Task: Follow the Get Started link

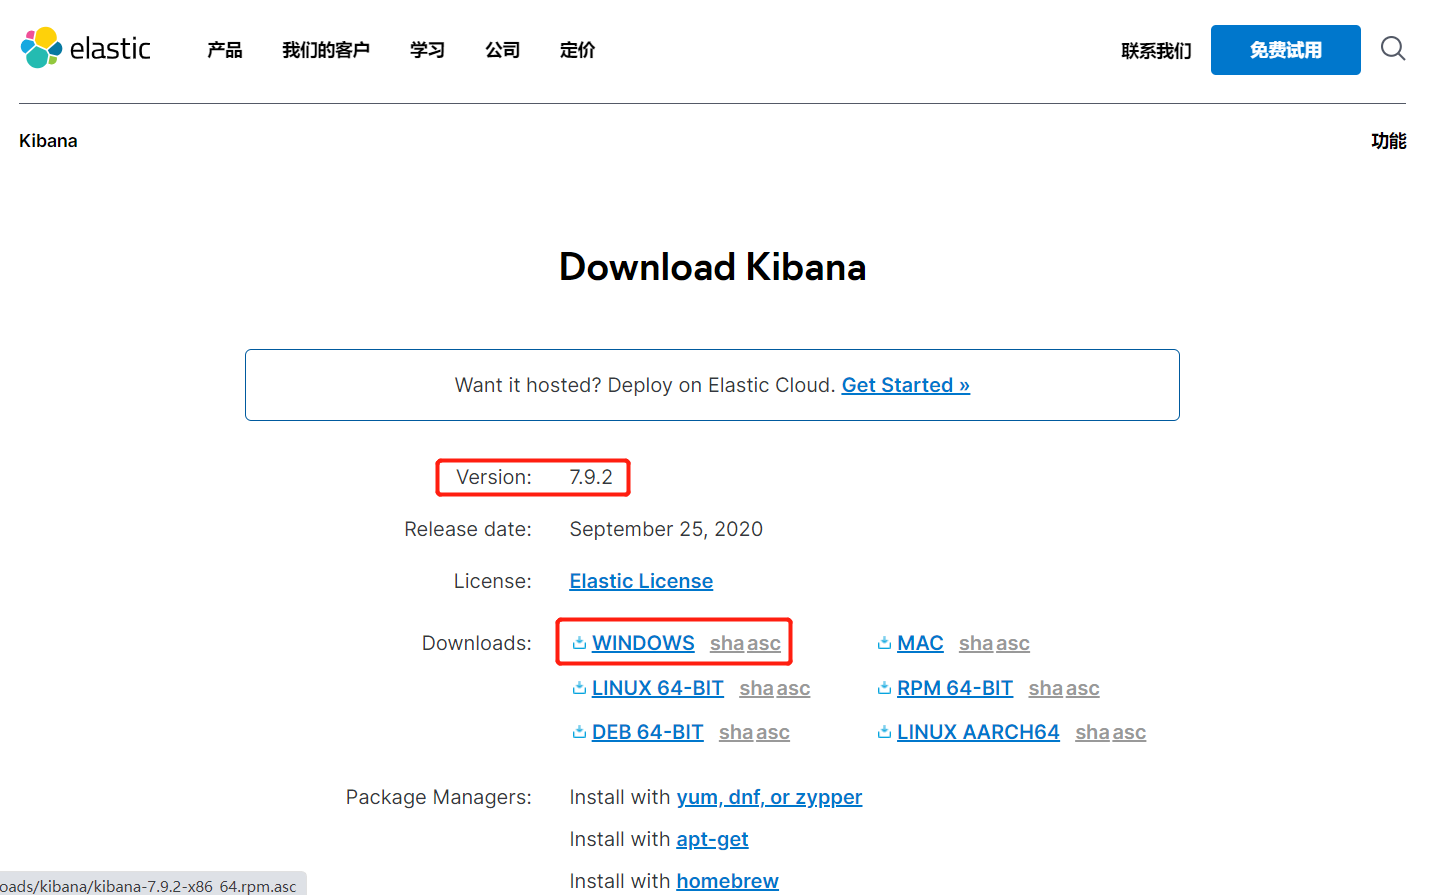Action: coord(906,385)
